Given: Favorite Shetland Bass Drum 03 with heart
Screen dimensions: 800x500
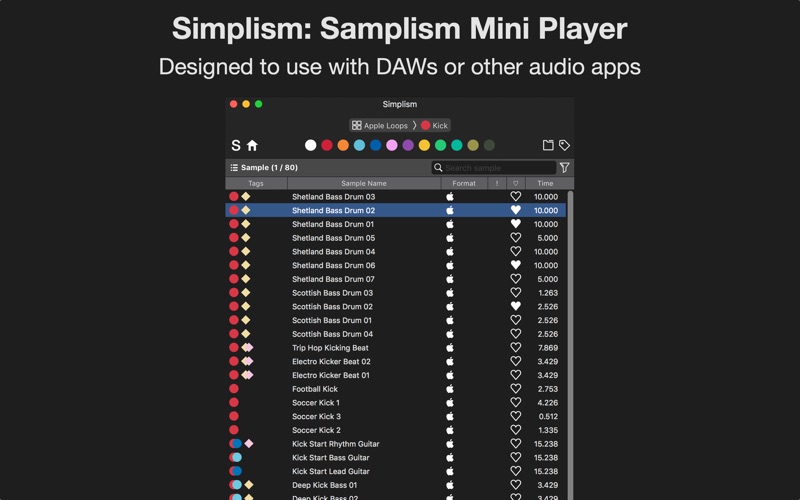Looking at the screenshot, I should [x=516, y=196].
